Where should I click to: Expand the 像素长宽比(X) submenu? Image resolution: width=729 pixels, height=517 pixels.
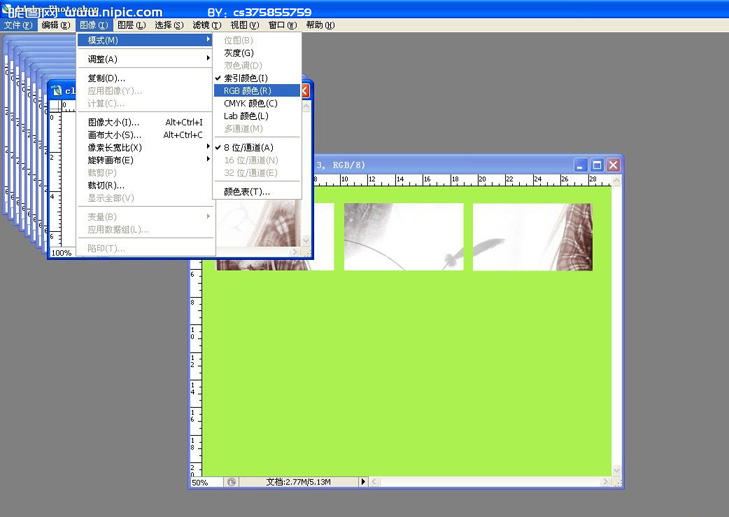(145, 147)
